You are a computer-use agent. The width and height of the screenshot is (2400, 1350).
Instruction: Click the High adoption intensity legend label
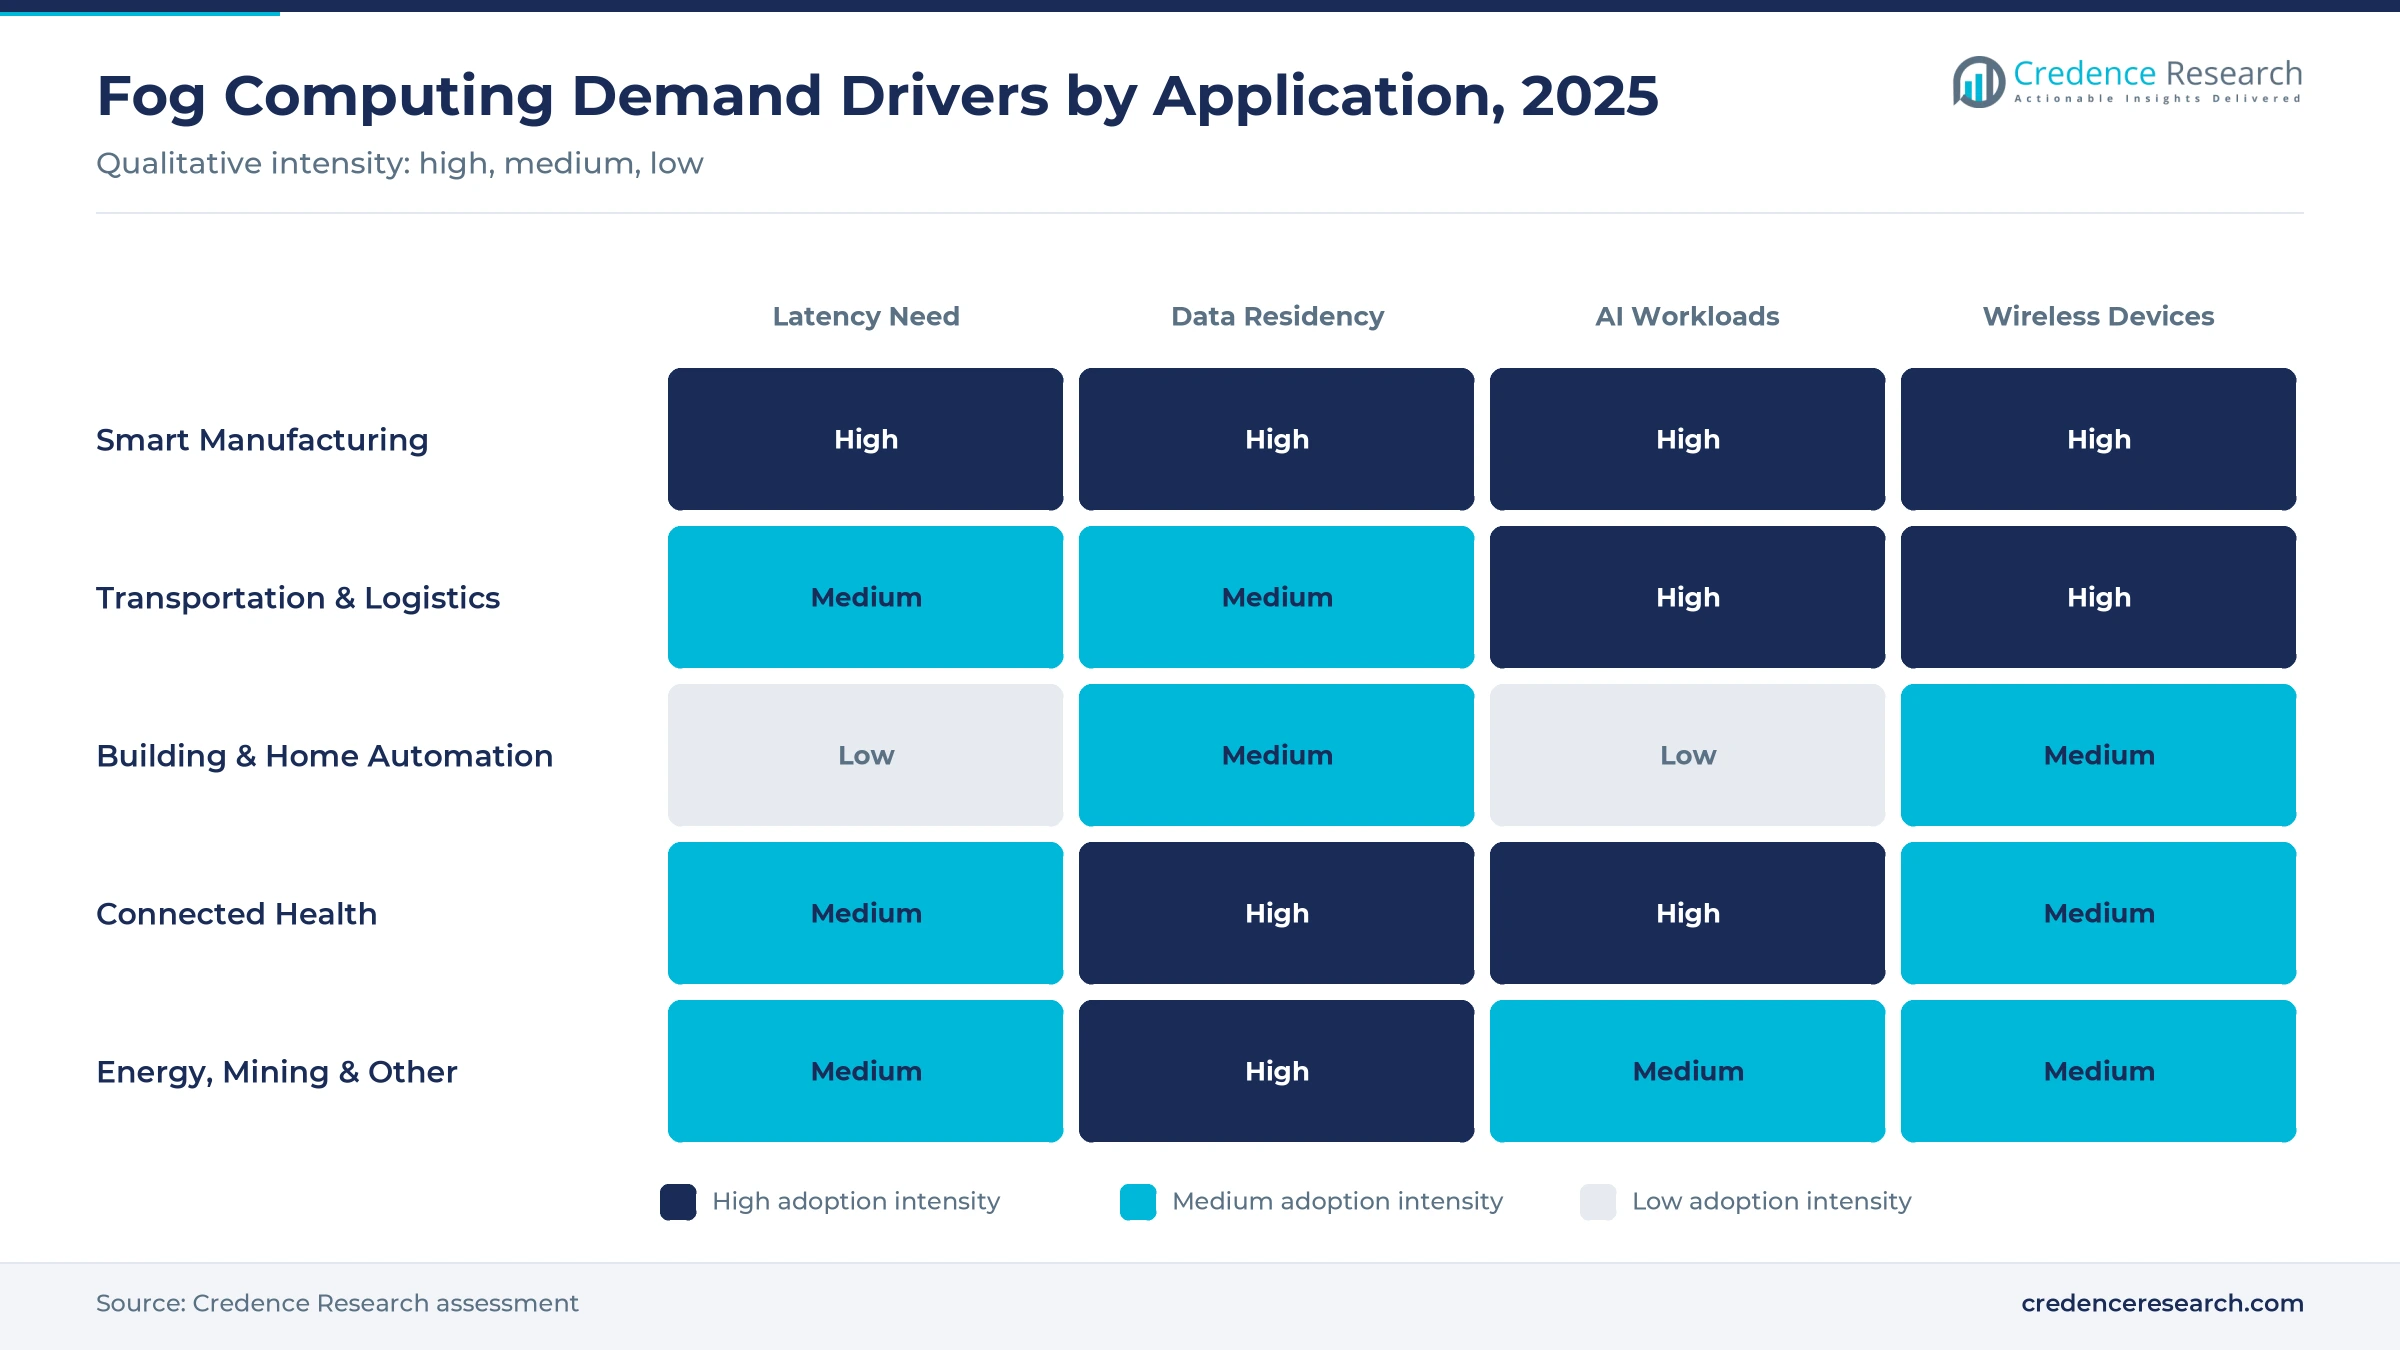[x=856, y=1201]
